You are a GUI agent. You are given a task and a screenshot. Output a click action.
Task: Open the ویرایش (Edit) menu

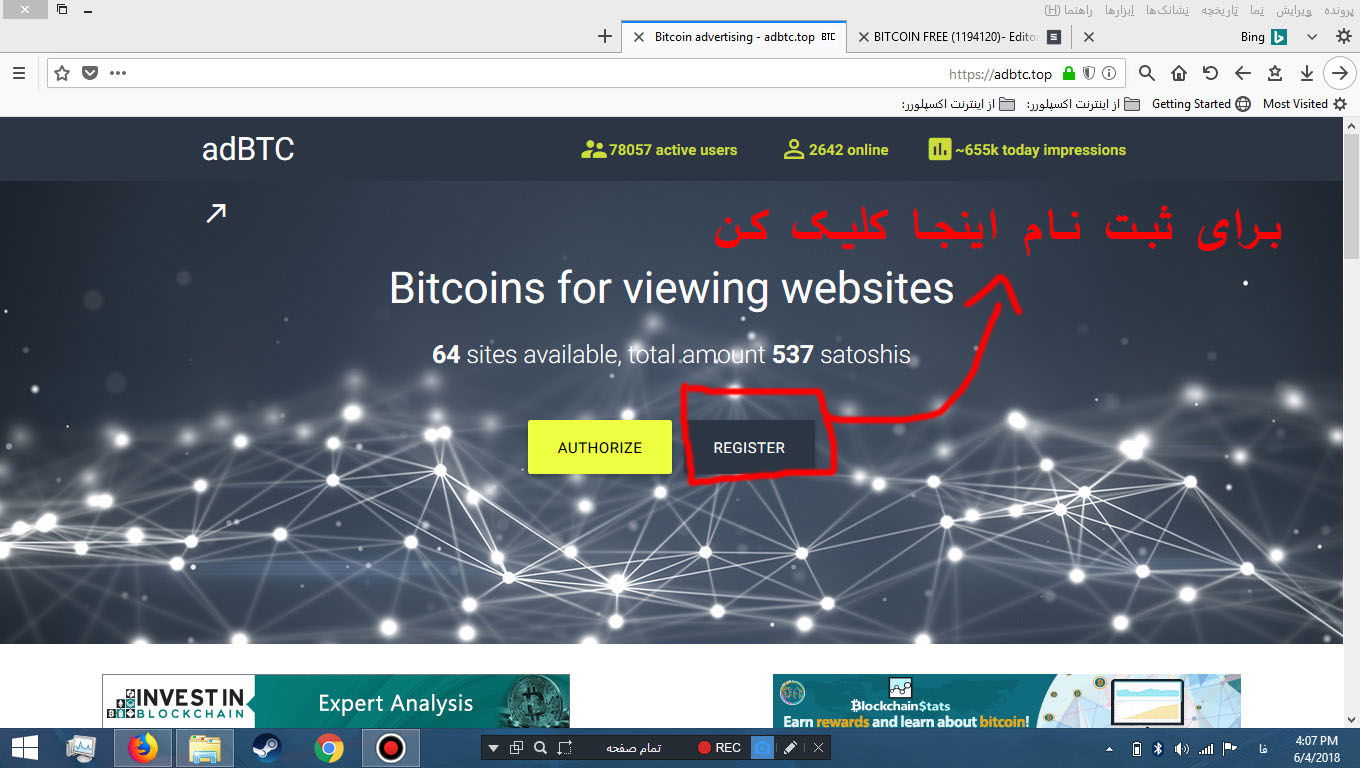click(1293, 10)
